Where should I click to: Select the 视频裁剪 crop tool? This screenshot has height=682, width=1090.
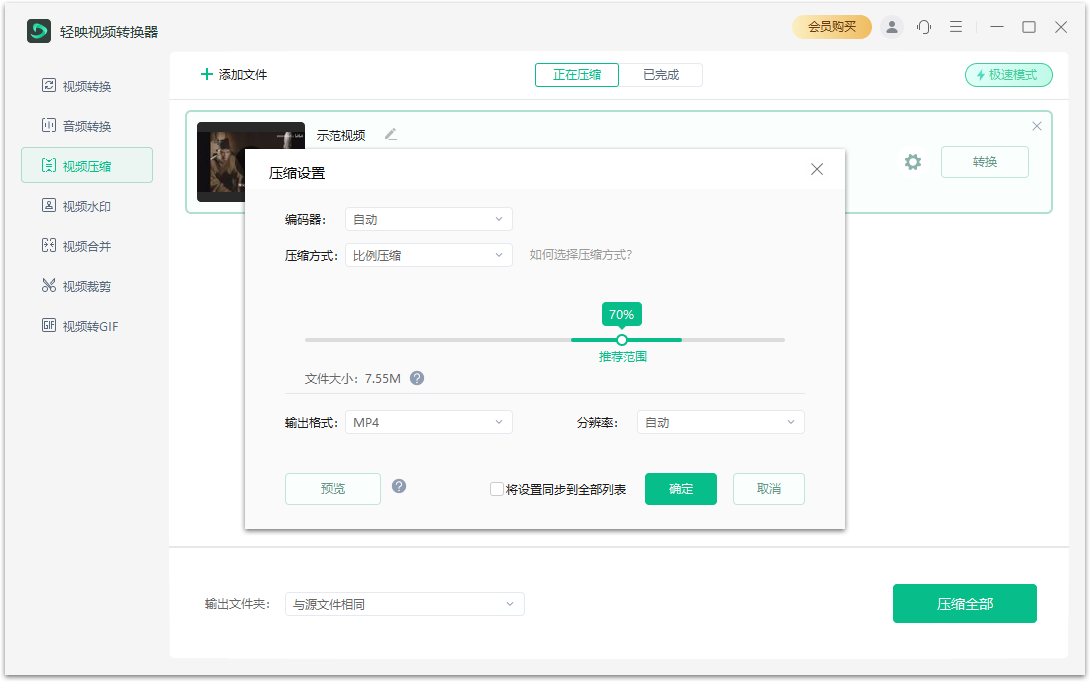point(86,285)
